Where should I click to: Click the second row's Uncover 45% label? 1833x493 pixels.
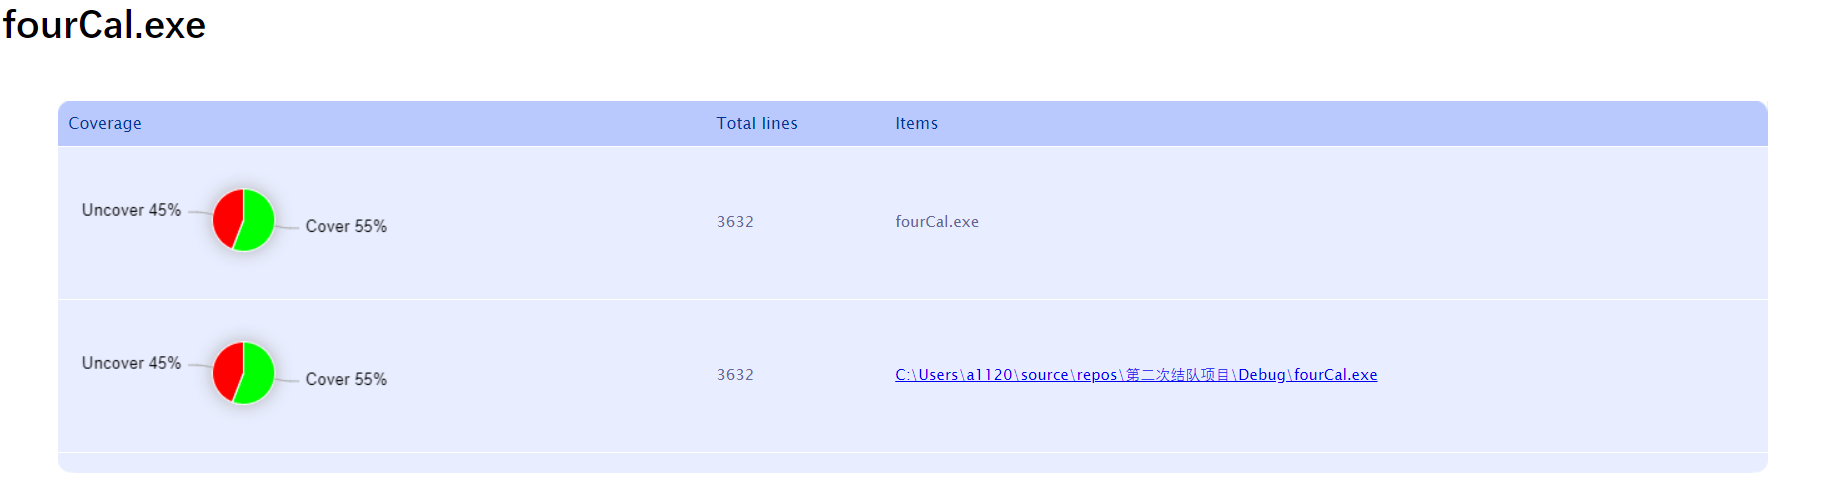[131, 363]
